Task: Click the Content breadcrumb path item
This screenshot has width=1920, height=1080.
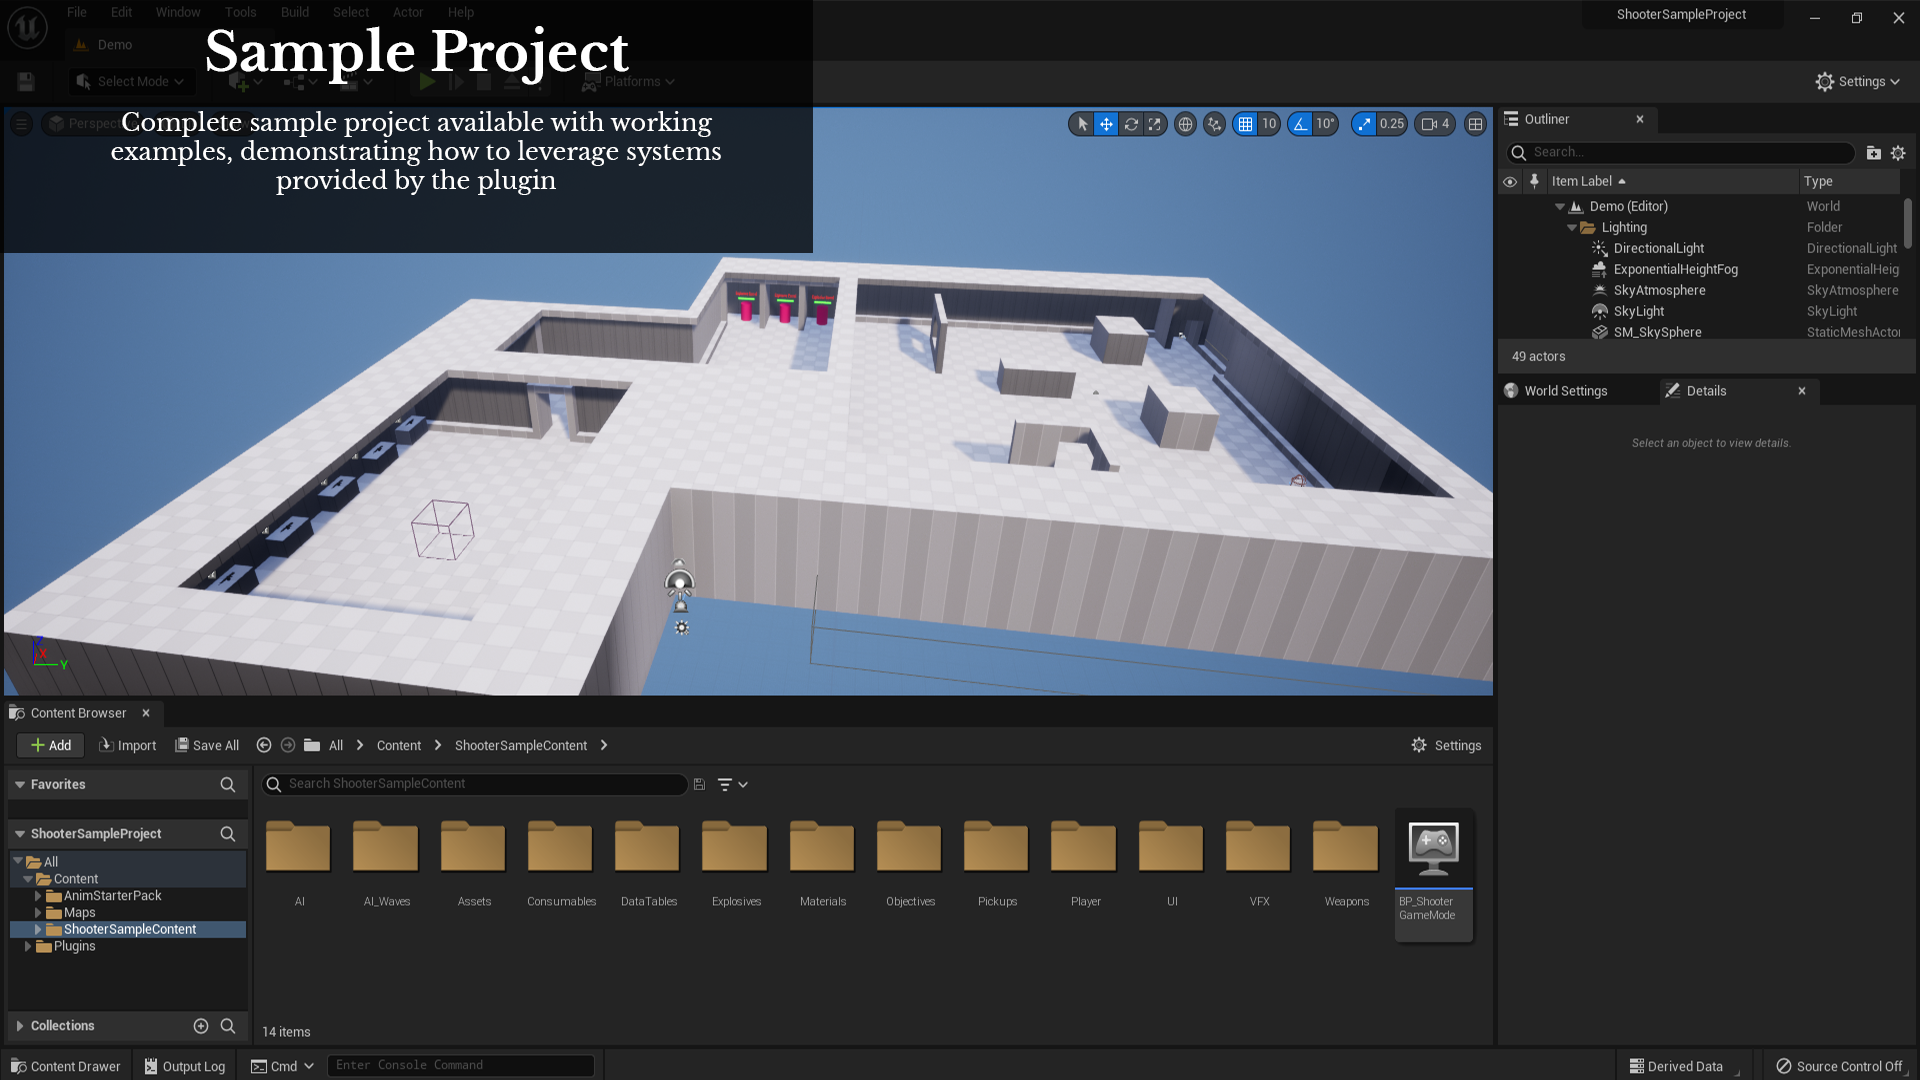Action: point(399,746)
